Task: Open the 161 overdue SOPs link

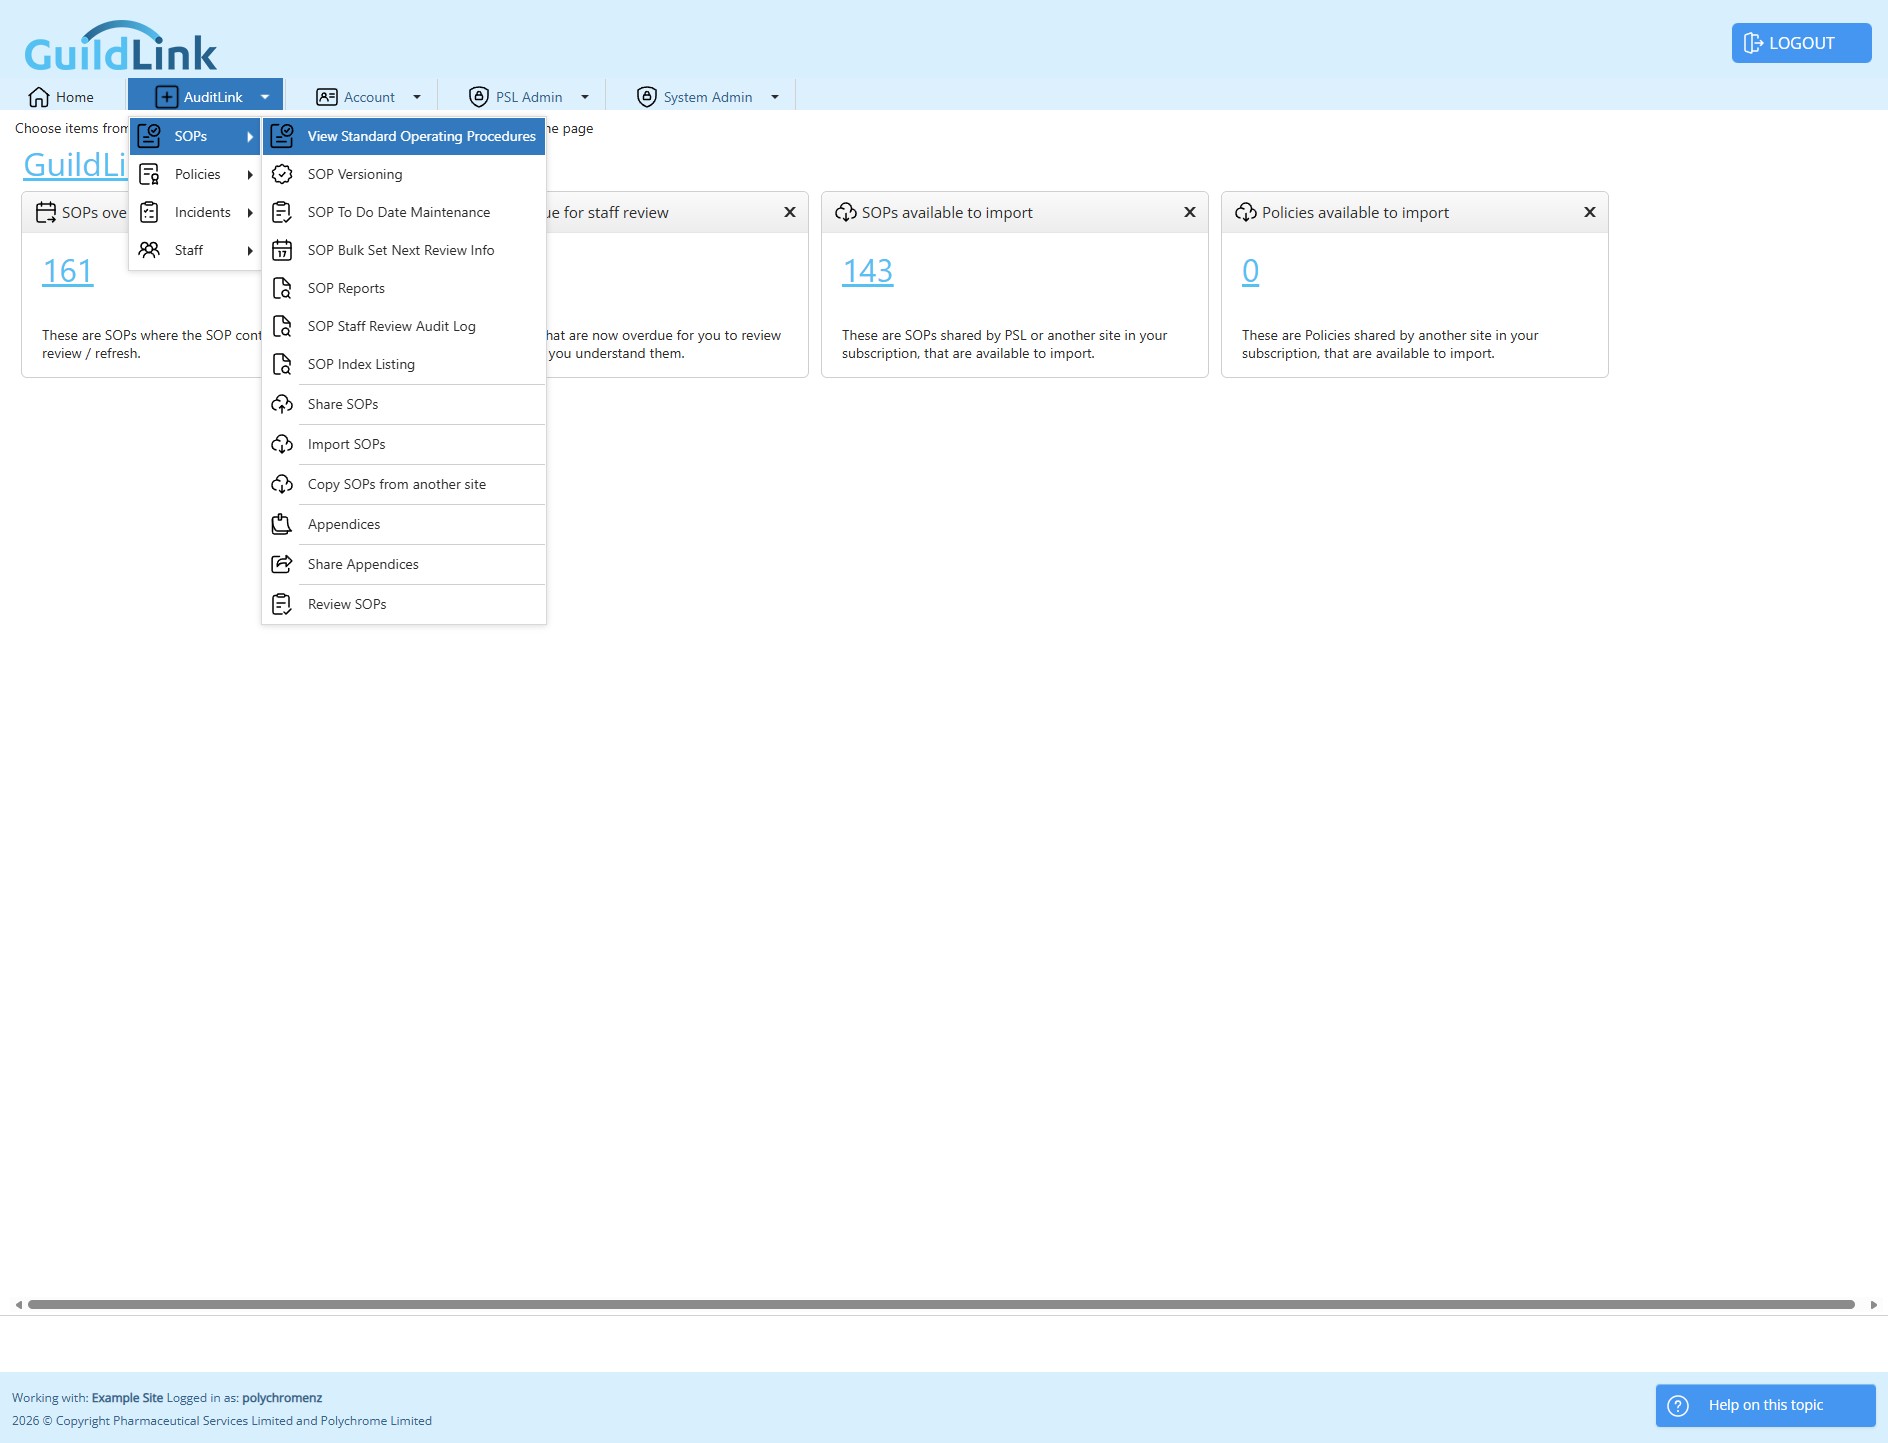Action: pos(68,271)
